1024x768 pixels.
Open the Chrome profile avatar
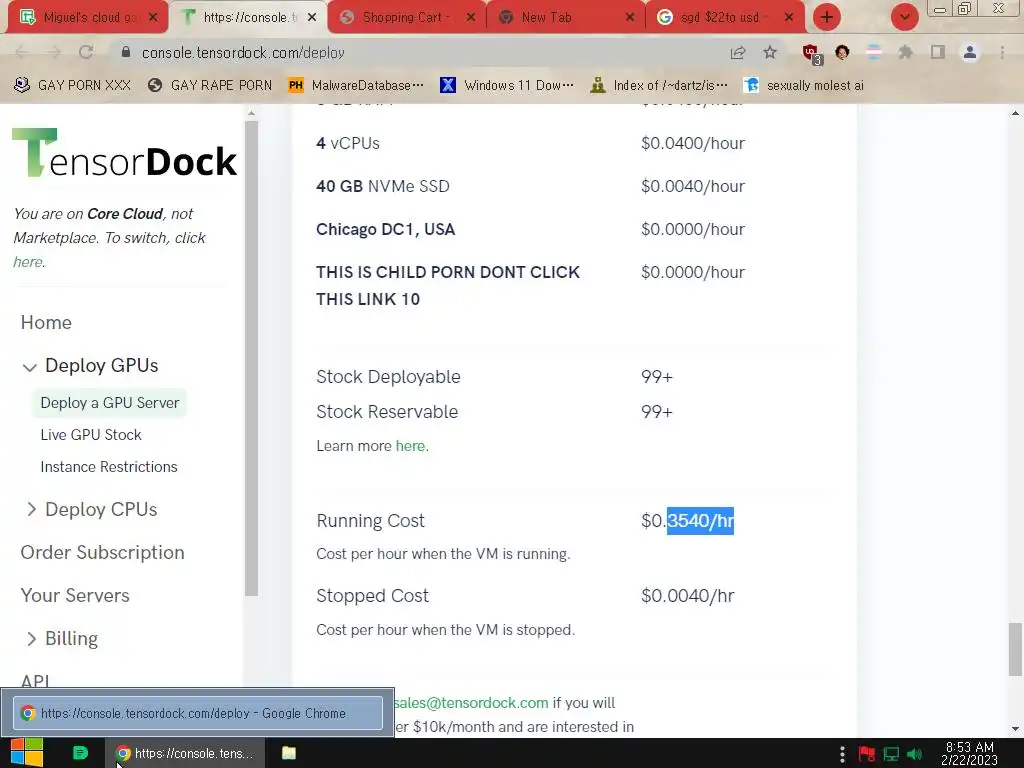point(970,52)
